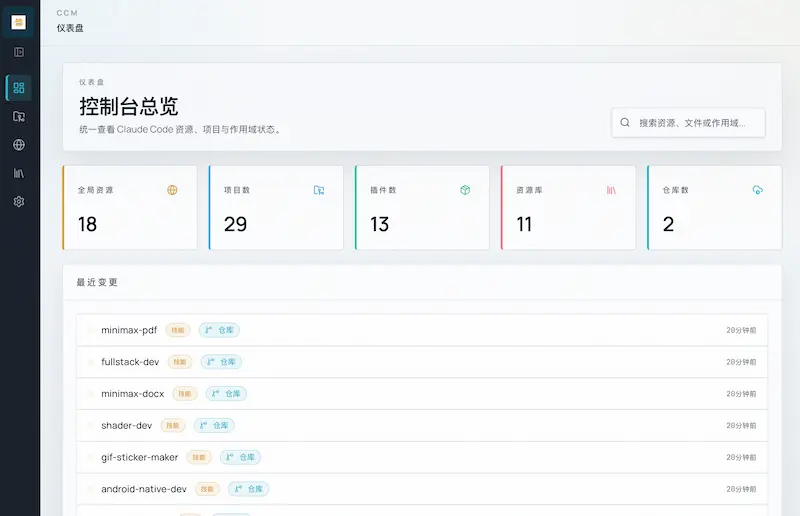The height and width of the screenshot is (516, 800).
Task: Open the dashboard grid icon in sidebar
Action: (19, 88)
